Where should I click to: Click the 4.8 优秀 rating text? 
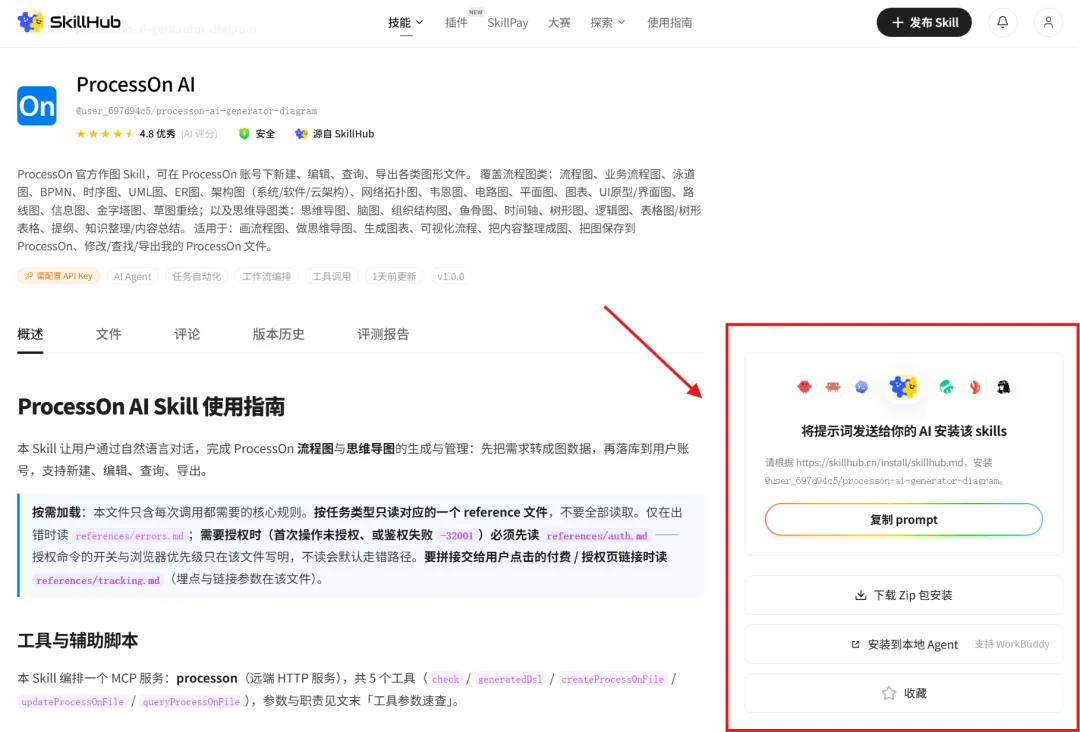158,134
